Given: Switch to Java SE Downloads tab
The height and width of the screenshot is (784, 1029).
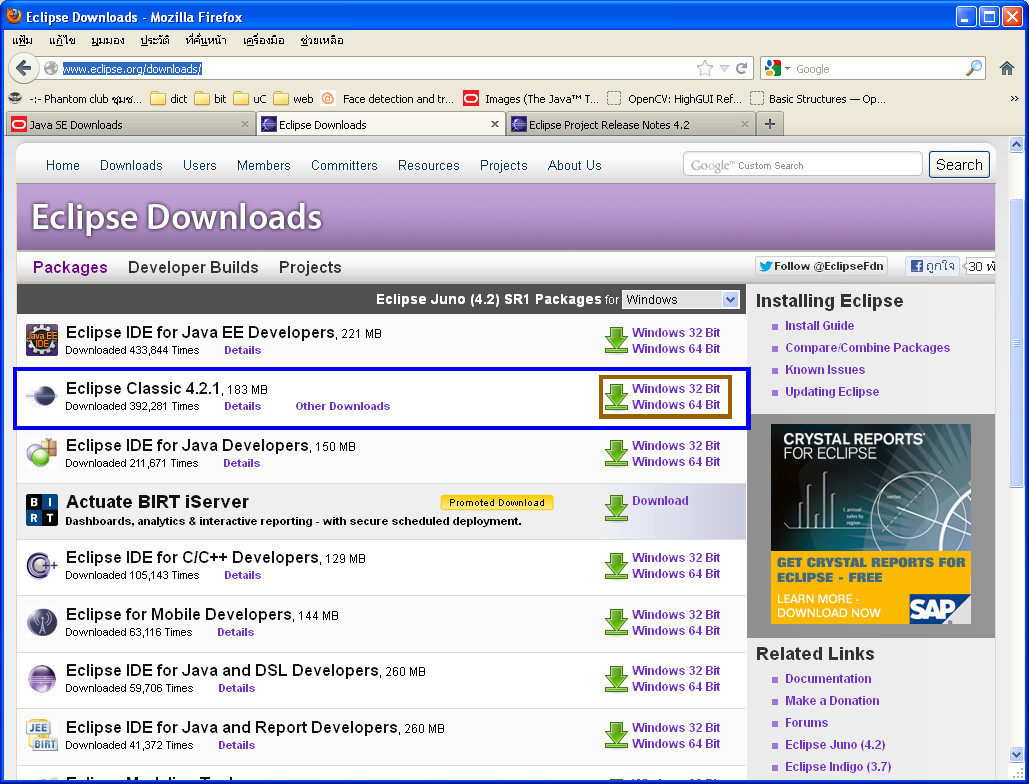Looking at the screenshot, I should (x=131, y=124).
